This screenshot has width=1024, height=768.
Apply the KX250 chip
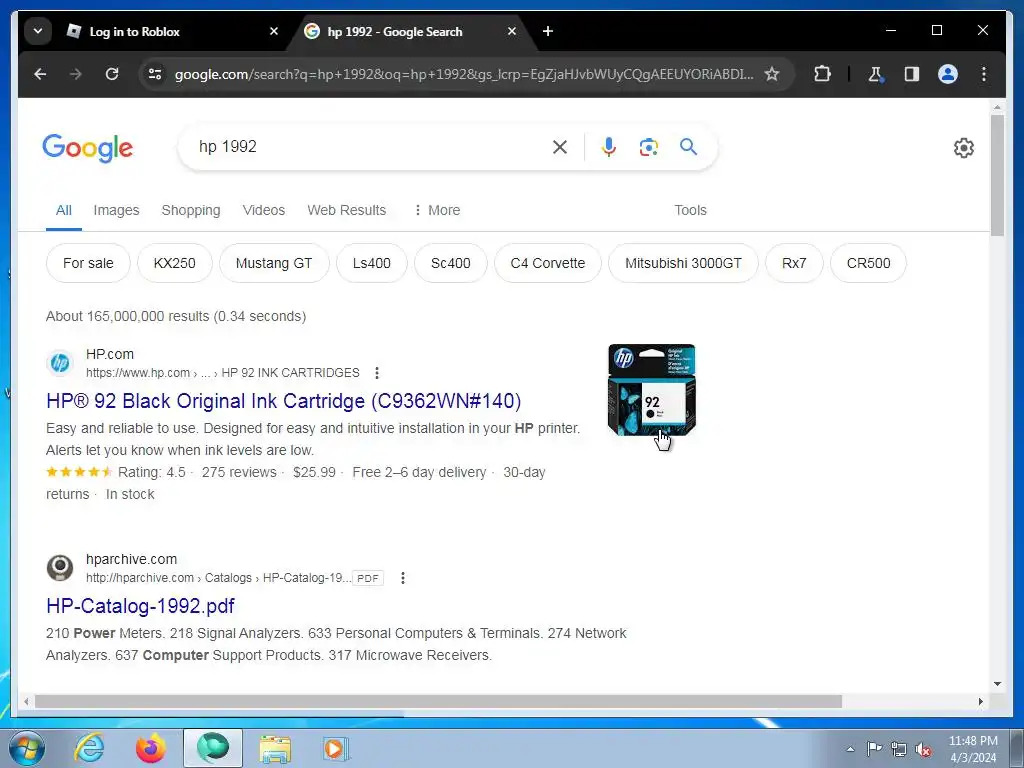(x=174, y=263)
